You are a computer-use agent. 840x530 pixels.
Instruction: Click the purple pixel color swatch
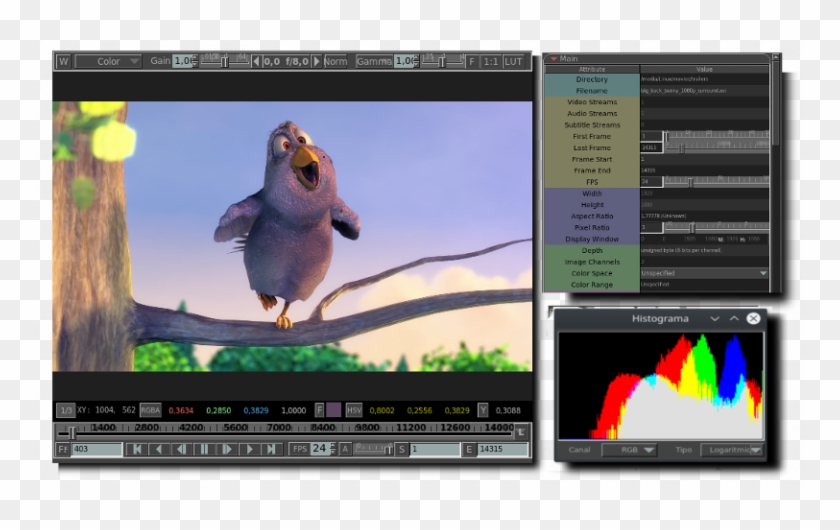coord(334,410)
